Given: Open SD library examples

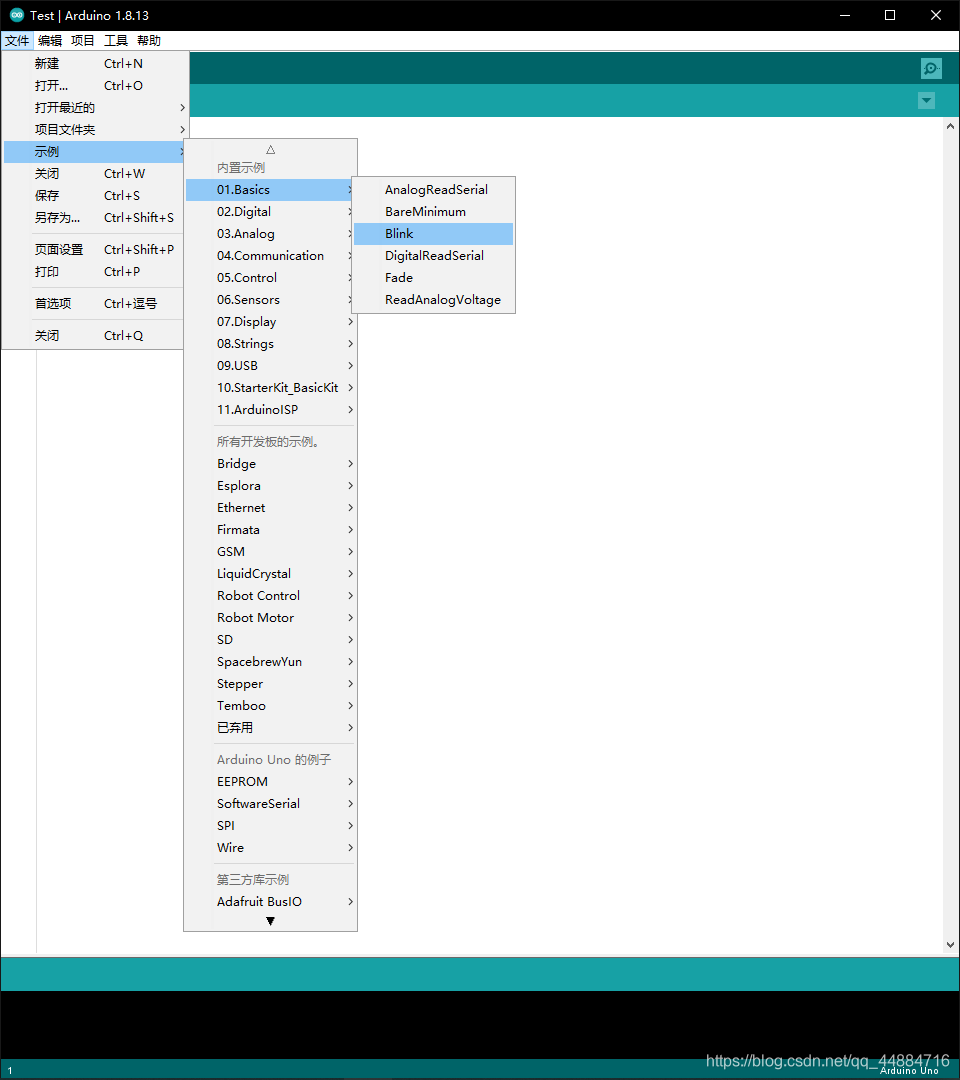Looking at the screenshot, I should click(271, 640).
